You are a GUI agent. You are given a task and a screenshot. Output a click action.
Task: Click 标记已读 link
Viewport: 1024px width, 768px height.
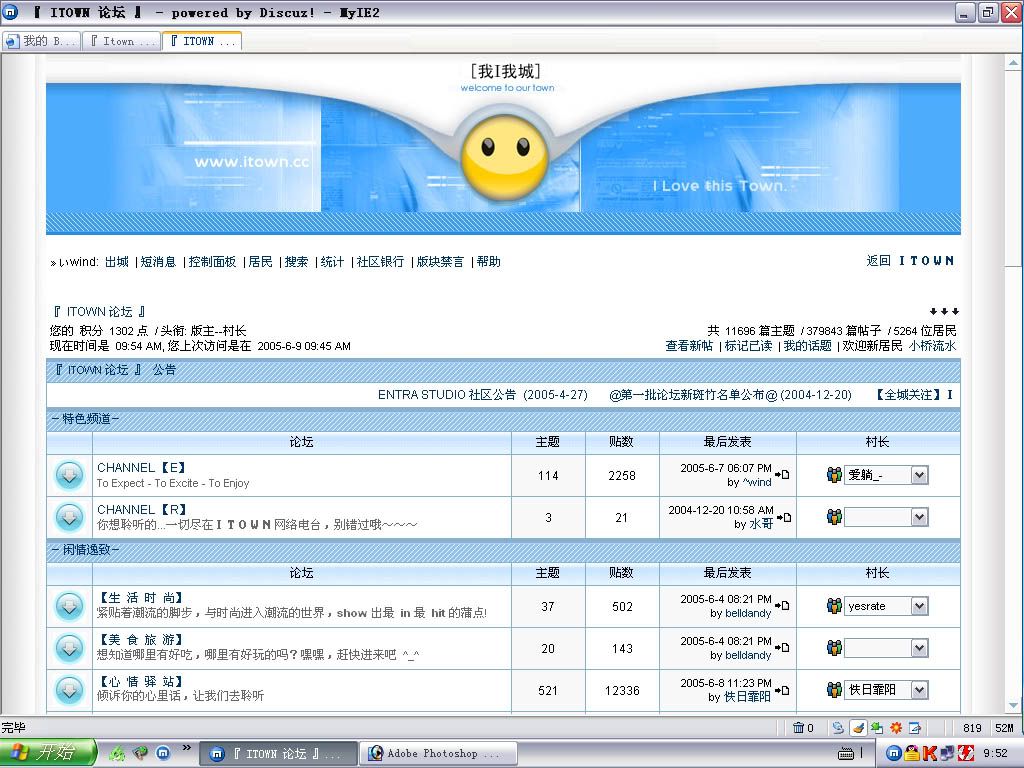point(748,346)
